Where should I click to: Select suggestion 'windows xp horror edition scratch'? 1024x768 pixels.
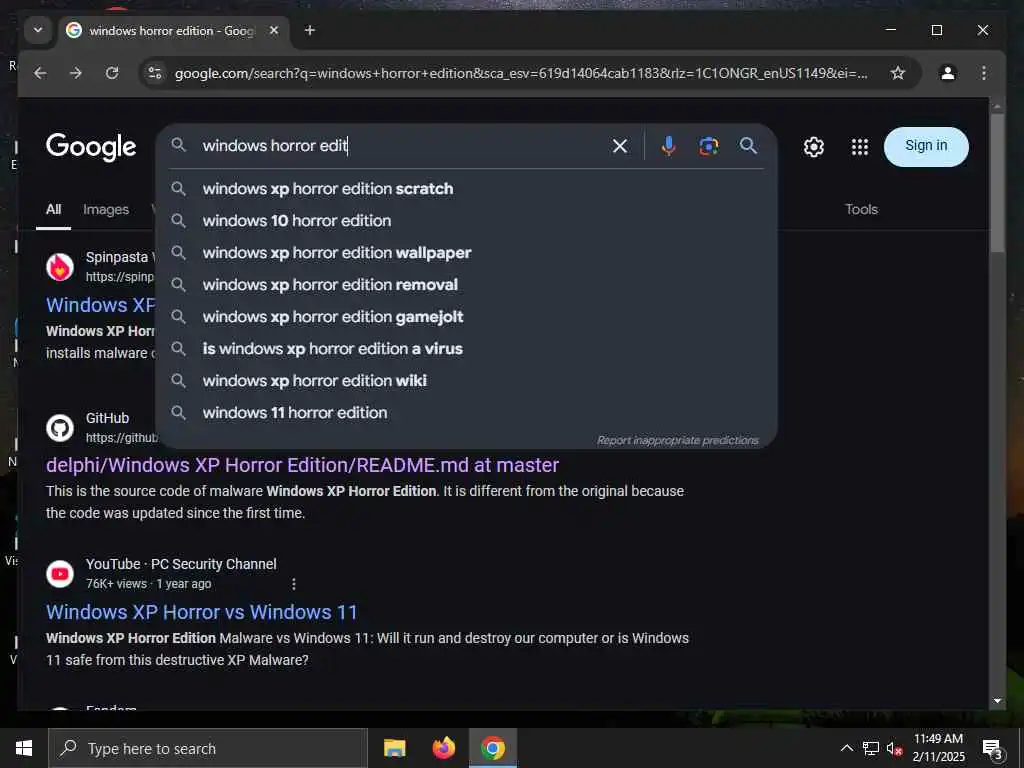pyautogui.click(x=466, y=189)
